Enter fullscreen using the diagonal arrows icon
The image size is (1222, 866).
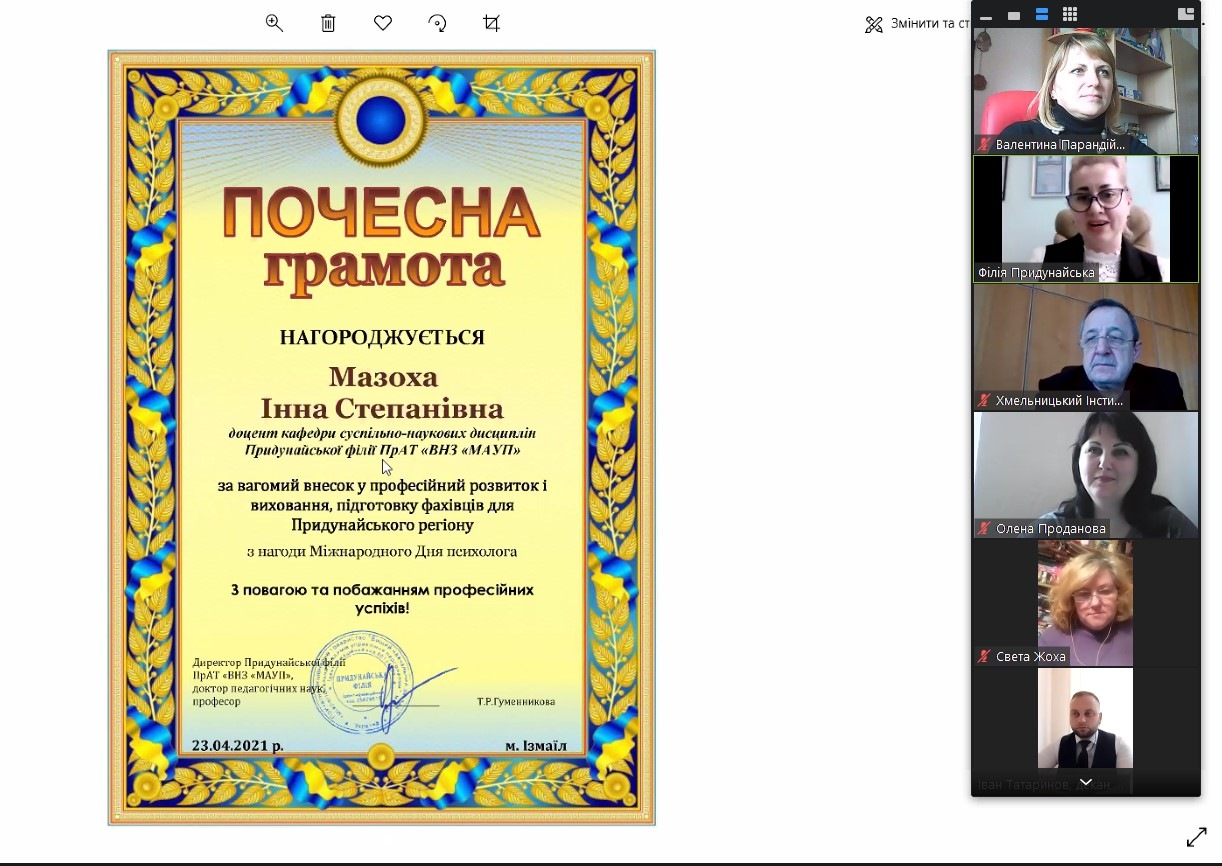pyautogui.click(x=1196, y=837)
